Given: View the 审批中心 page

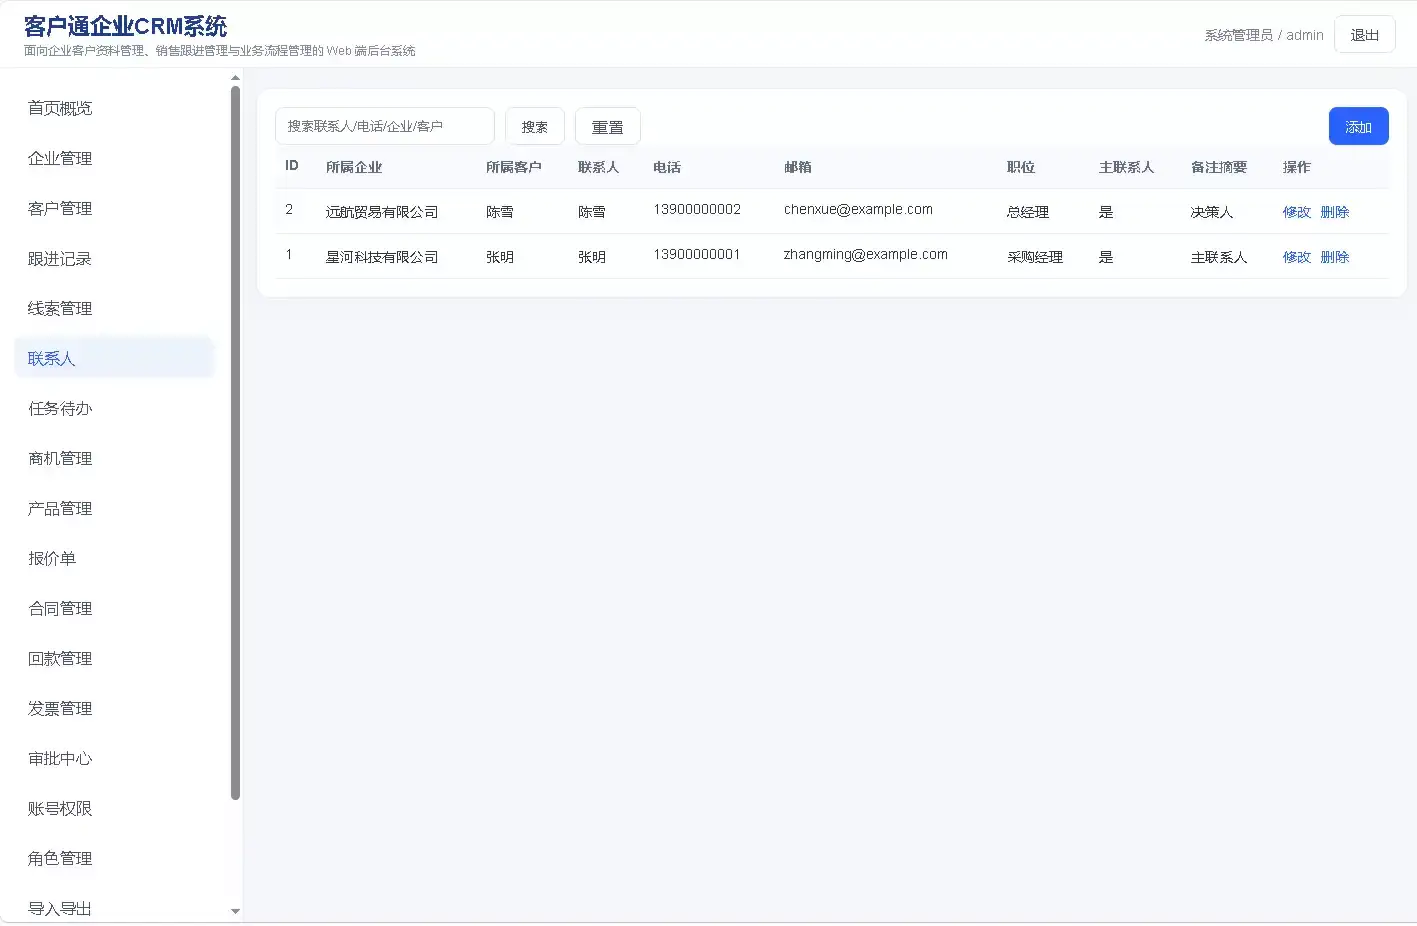Looking at the screenshot, I should (60, 758).
